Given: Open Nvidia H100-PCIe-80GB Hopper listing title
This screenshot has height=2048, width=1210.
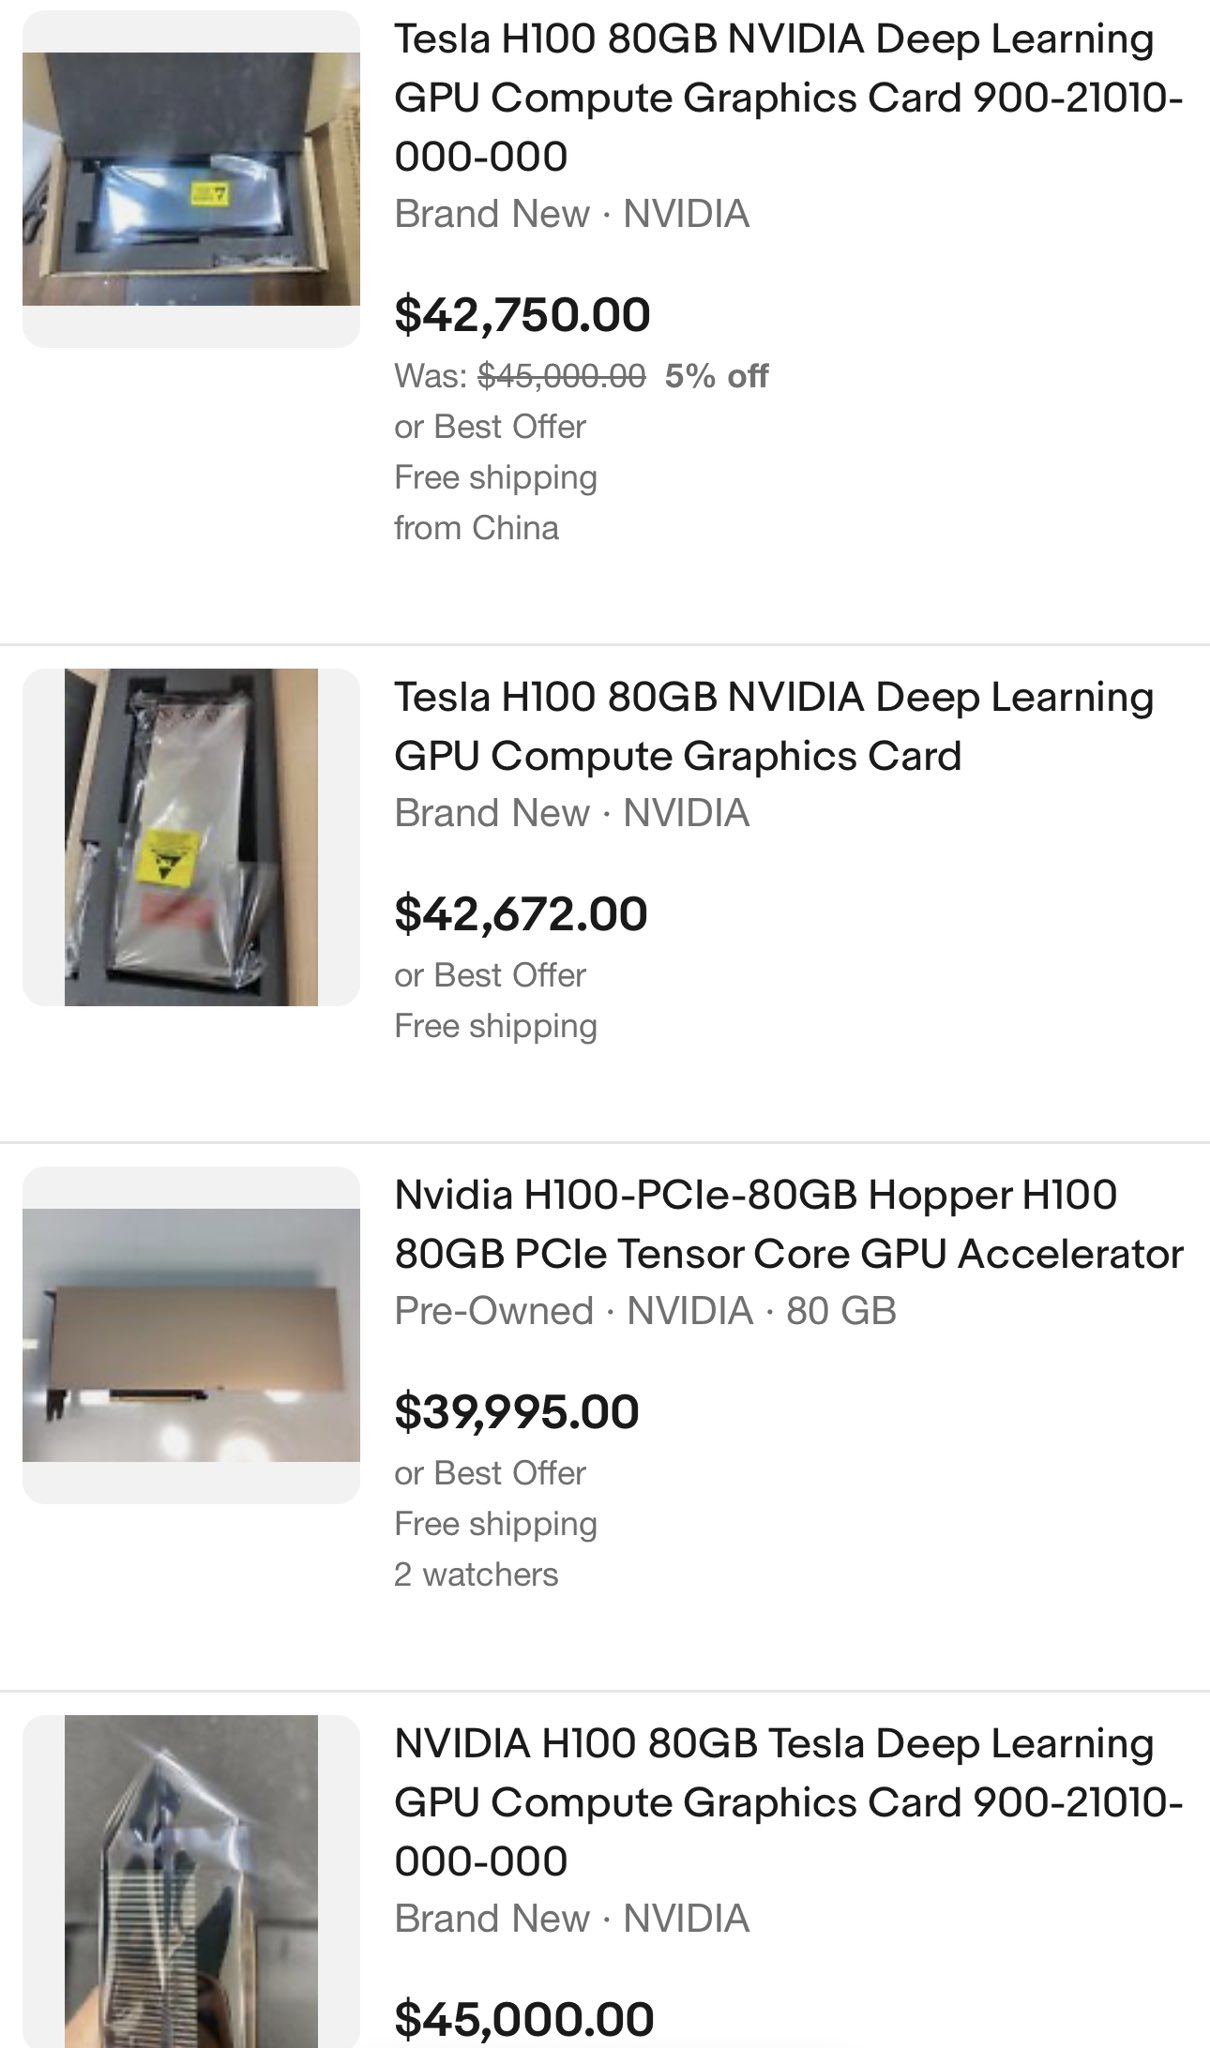Looking at the screenshot, I should pos(788,1224).
